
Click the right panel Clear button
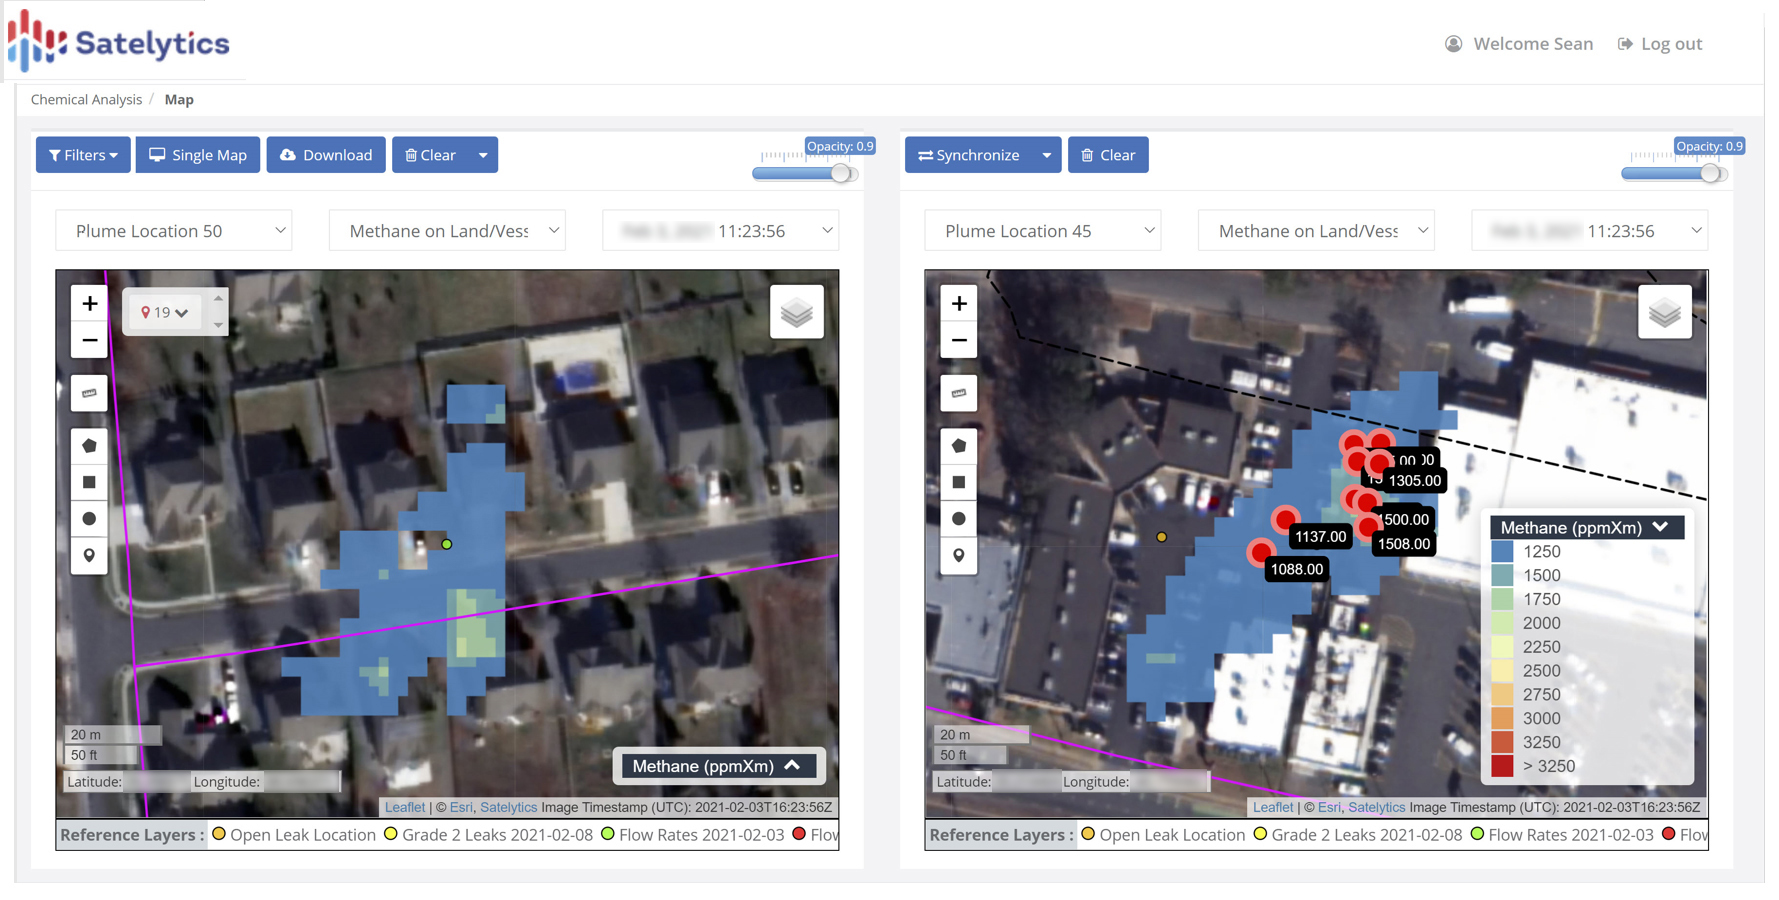click(1108, 155)
